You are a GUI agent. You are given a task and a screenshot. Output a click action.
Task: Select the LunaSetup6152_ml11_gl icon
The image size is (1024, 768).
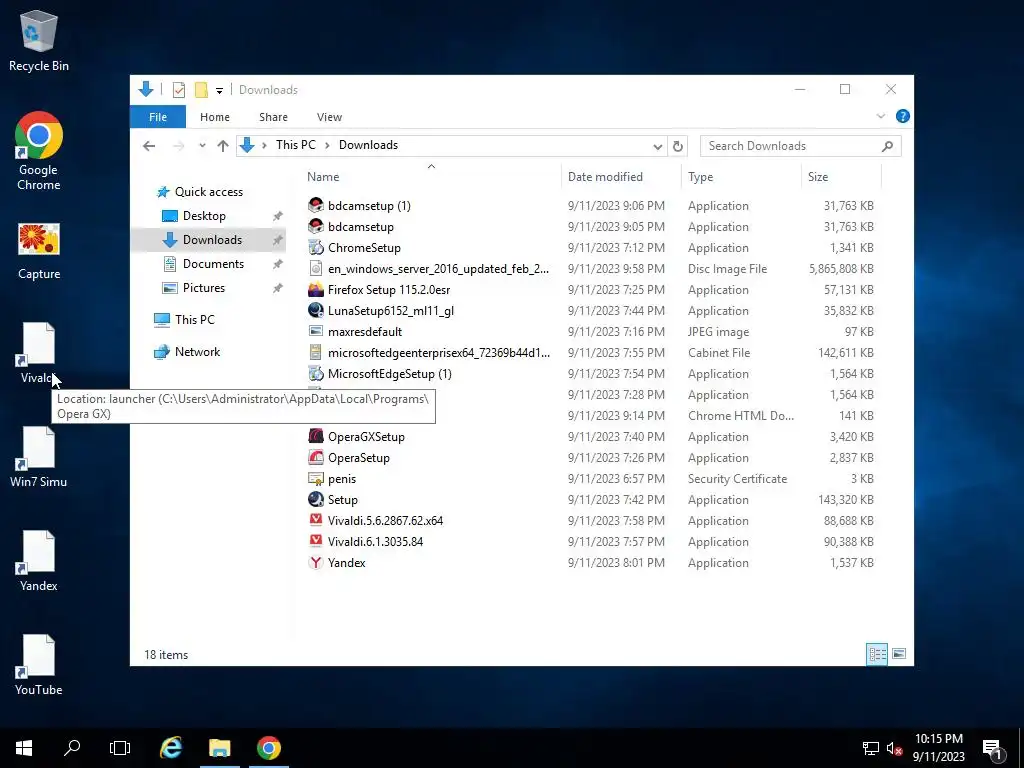pyautogui.click(x=315, y=310)
